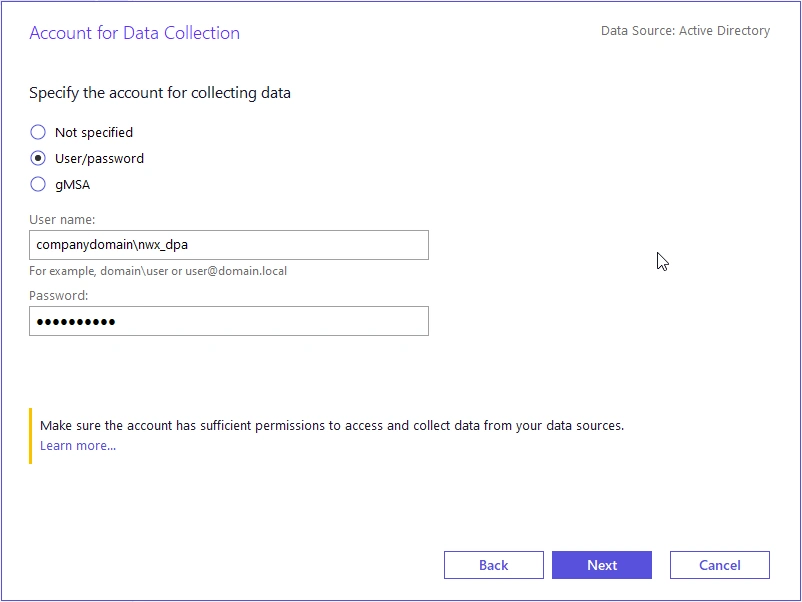Click the yellow warning bar beside the notice
This screenshot has height=602, width=802.
(x=31, y=435)
